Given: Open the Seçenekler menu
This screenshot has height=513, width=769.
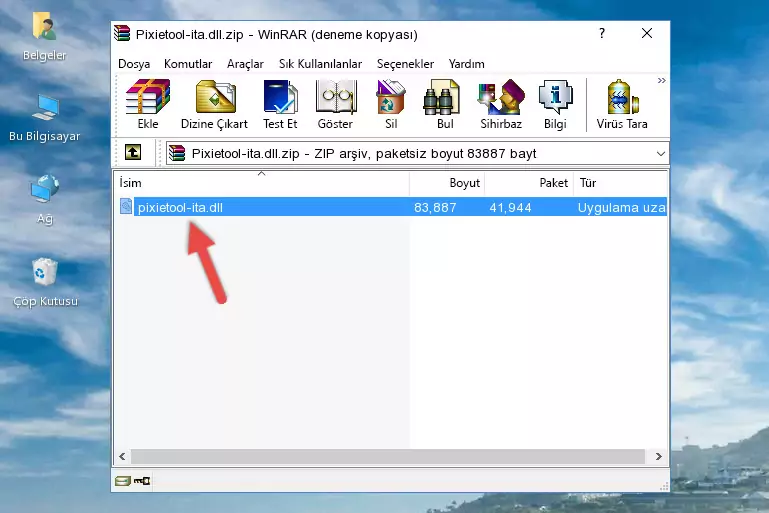Looking at the screenshot, I should coord(405,64).
